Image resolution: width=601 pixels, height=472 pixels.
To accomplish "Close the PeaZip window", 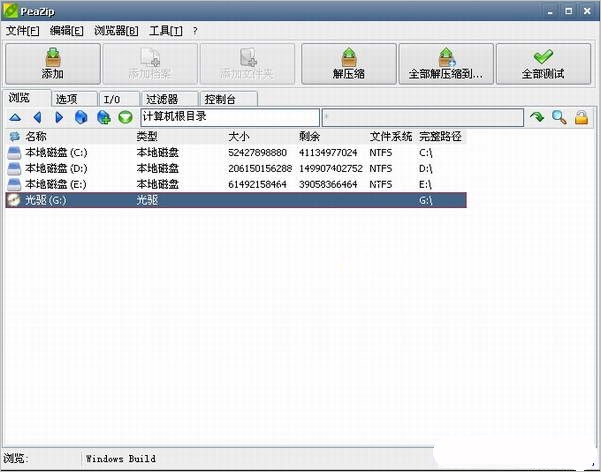I will tap(587, 11).
